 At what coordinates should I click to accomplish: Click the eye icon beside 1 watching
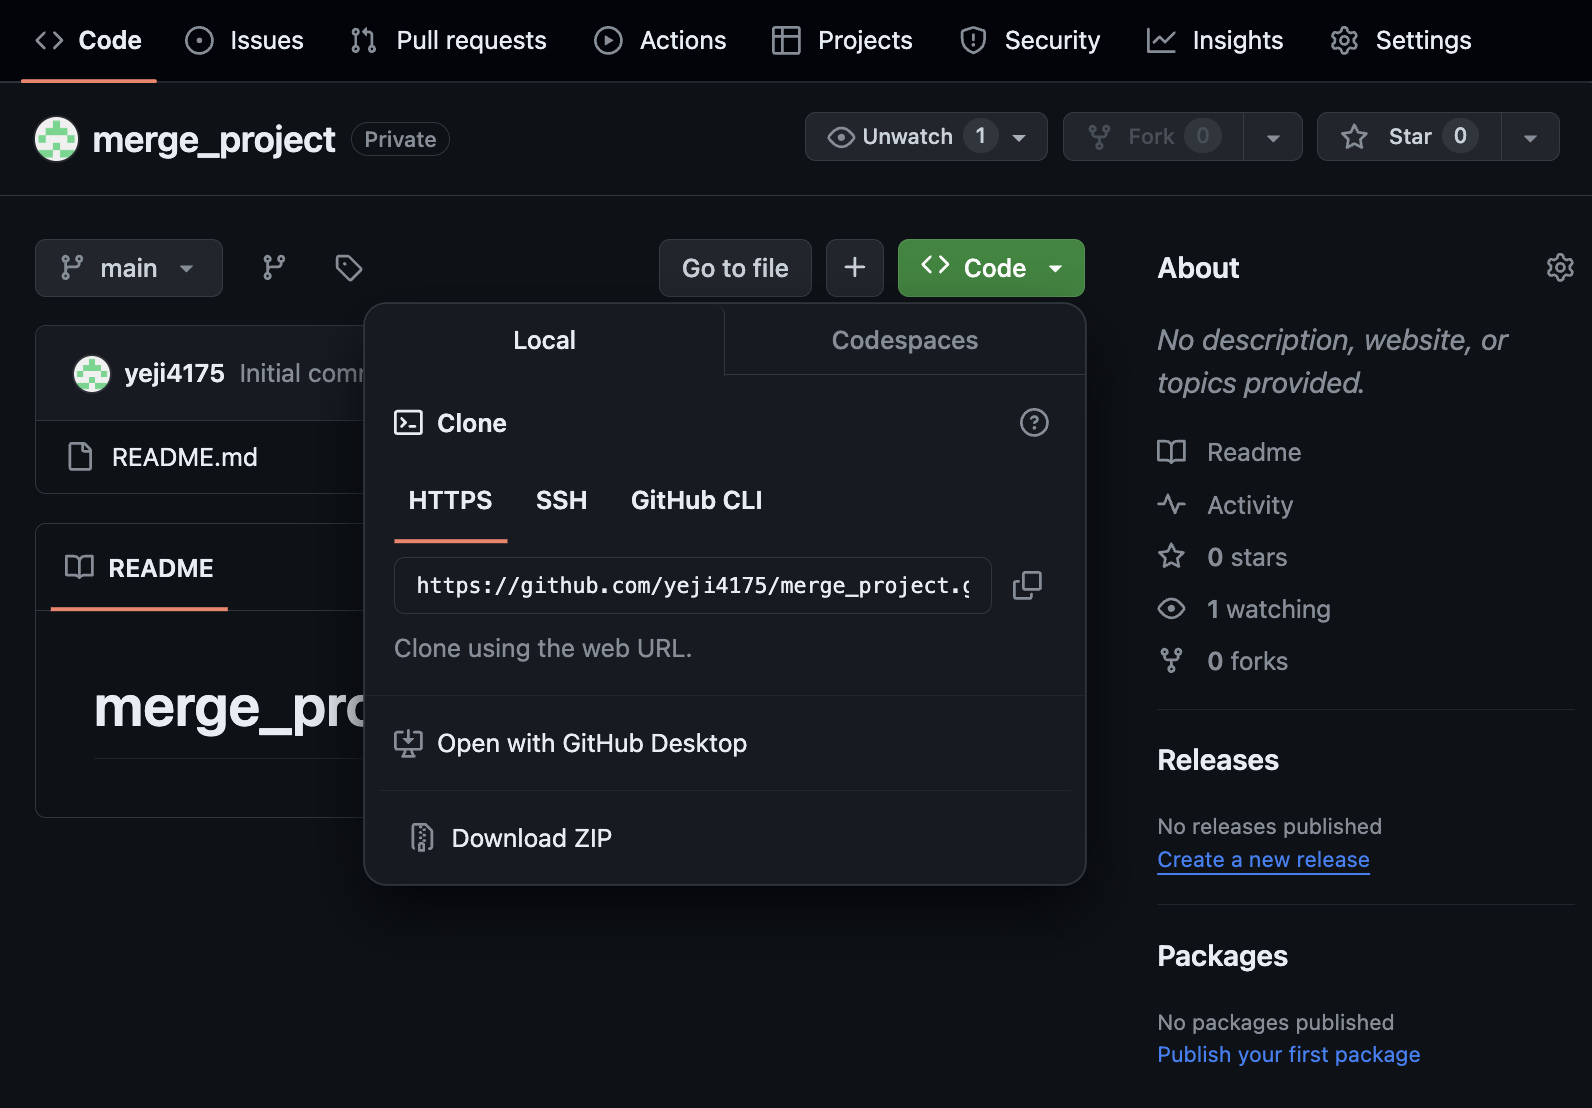coord(1171,608)
